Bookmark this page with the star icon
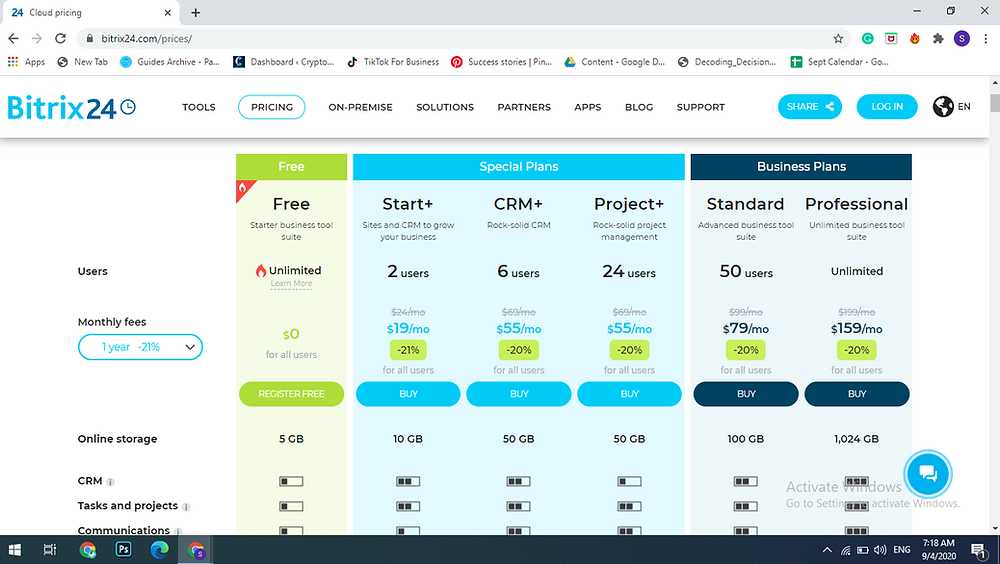This screenshot has height=564, width=1000. (838, 38)
